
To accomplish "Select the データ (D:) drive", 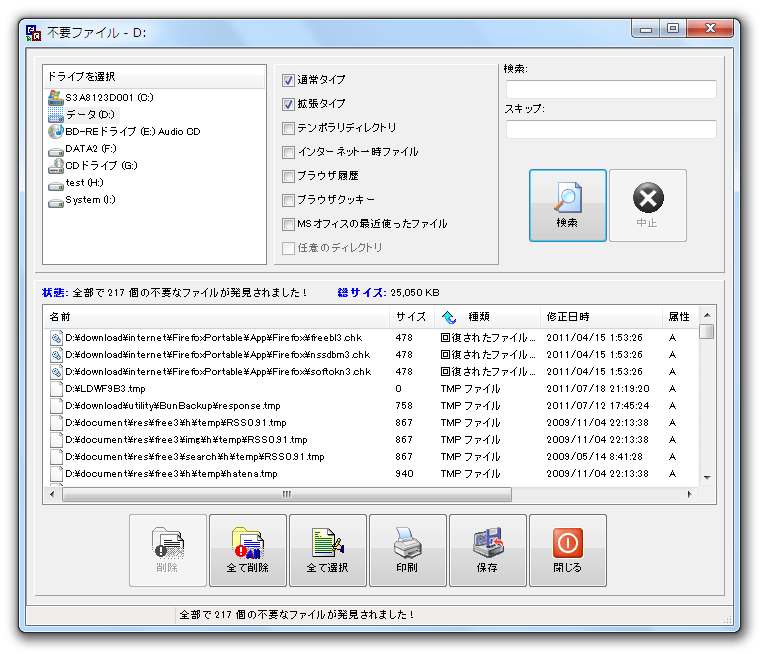I will click(83, 114).
